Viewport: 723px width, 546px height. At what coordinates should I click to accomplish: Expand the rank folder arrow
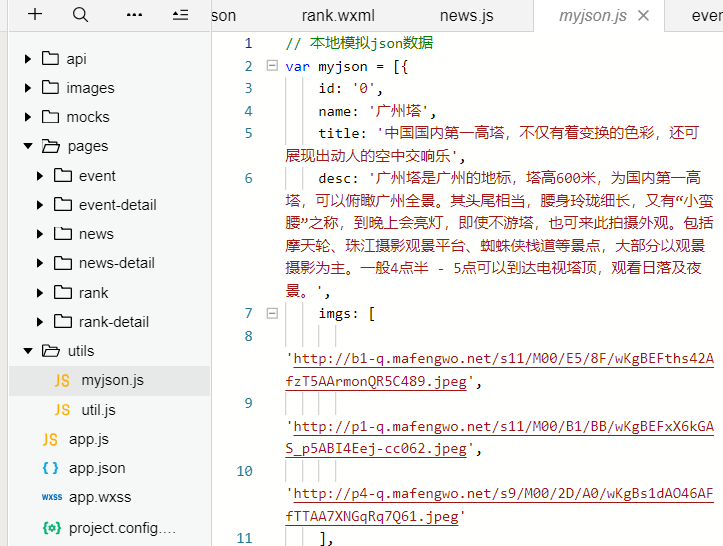tap(40, 293)
